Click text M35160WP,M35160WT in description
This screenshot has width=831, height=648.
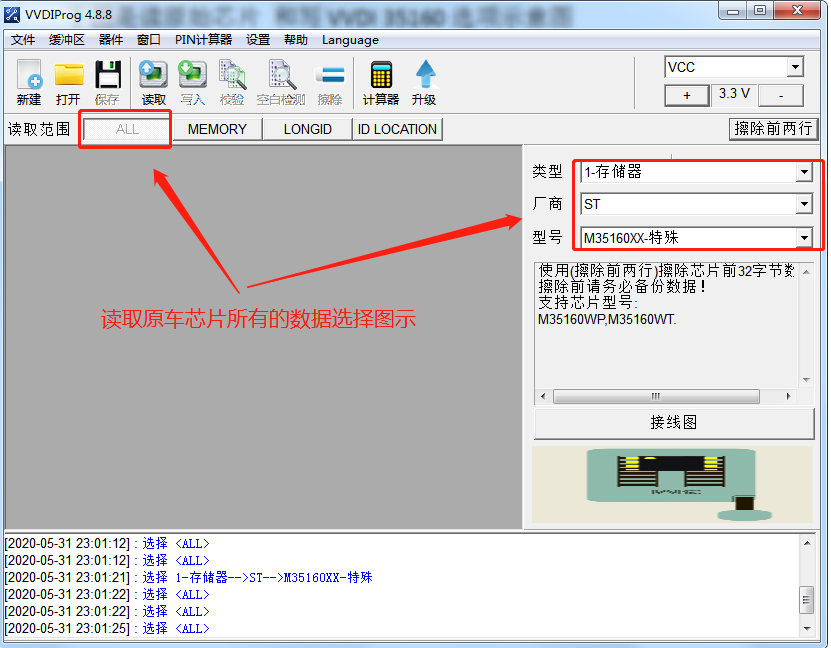tap(607, 319)
